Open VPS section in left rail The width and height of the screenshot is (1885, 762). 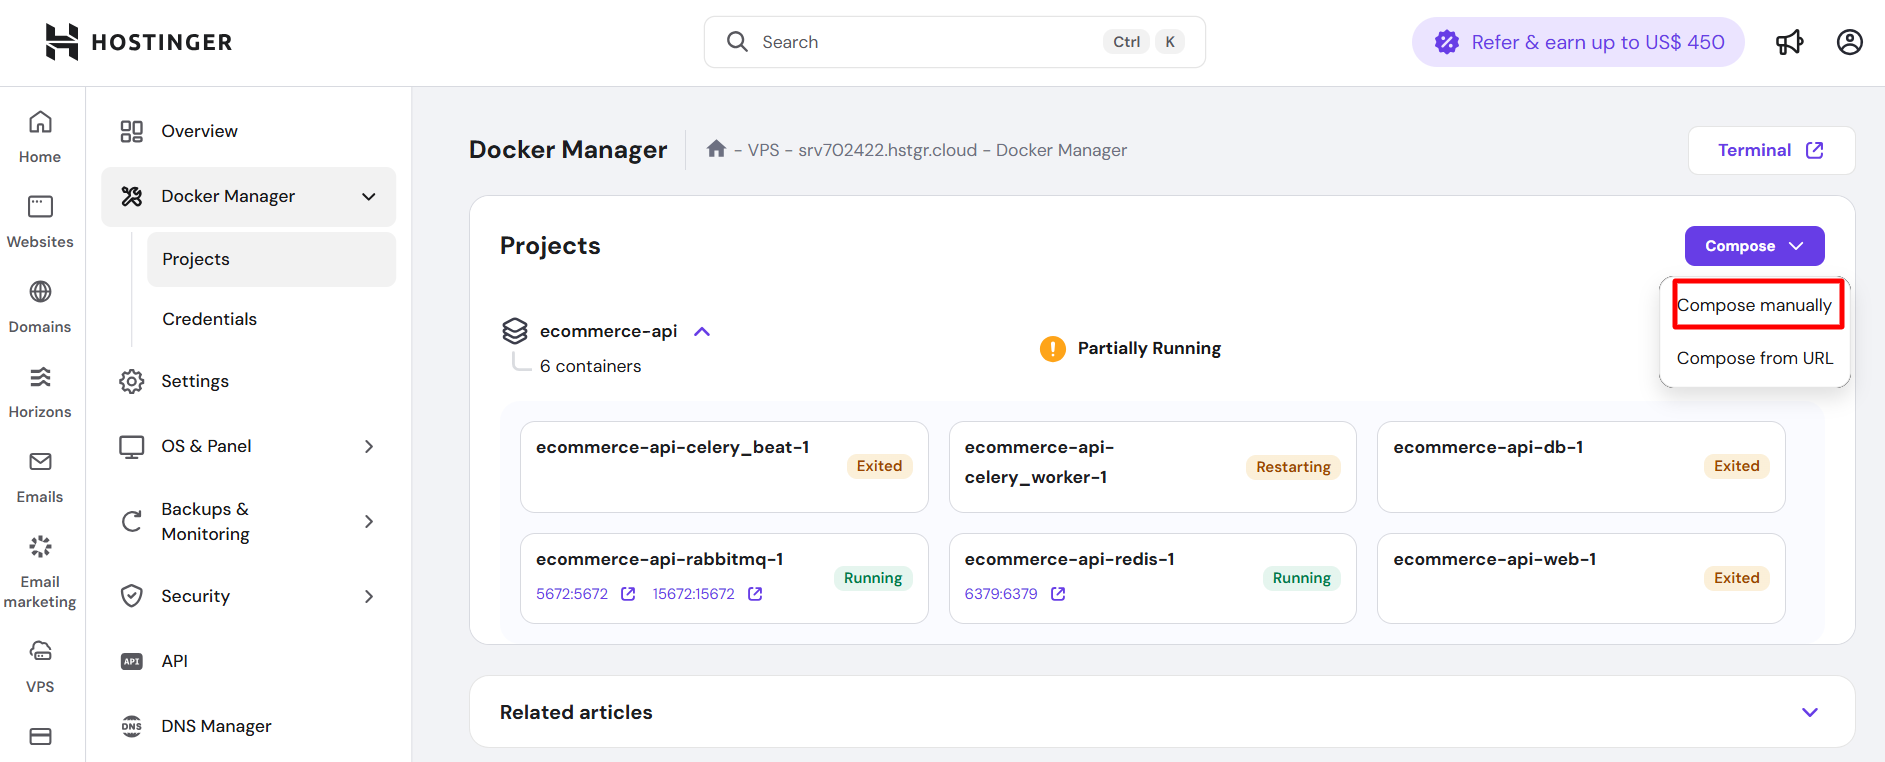(40, 667)
